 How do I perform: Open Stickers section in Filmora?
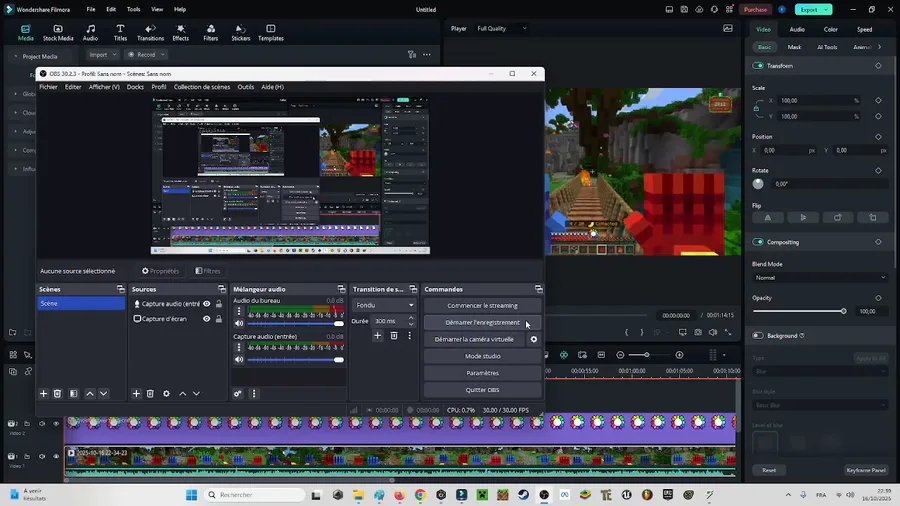[x=240, y=33]
